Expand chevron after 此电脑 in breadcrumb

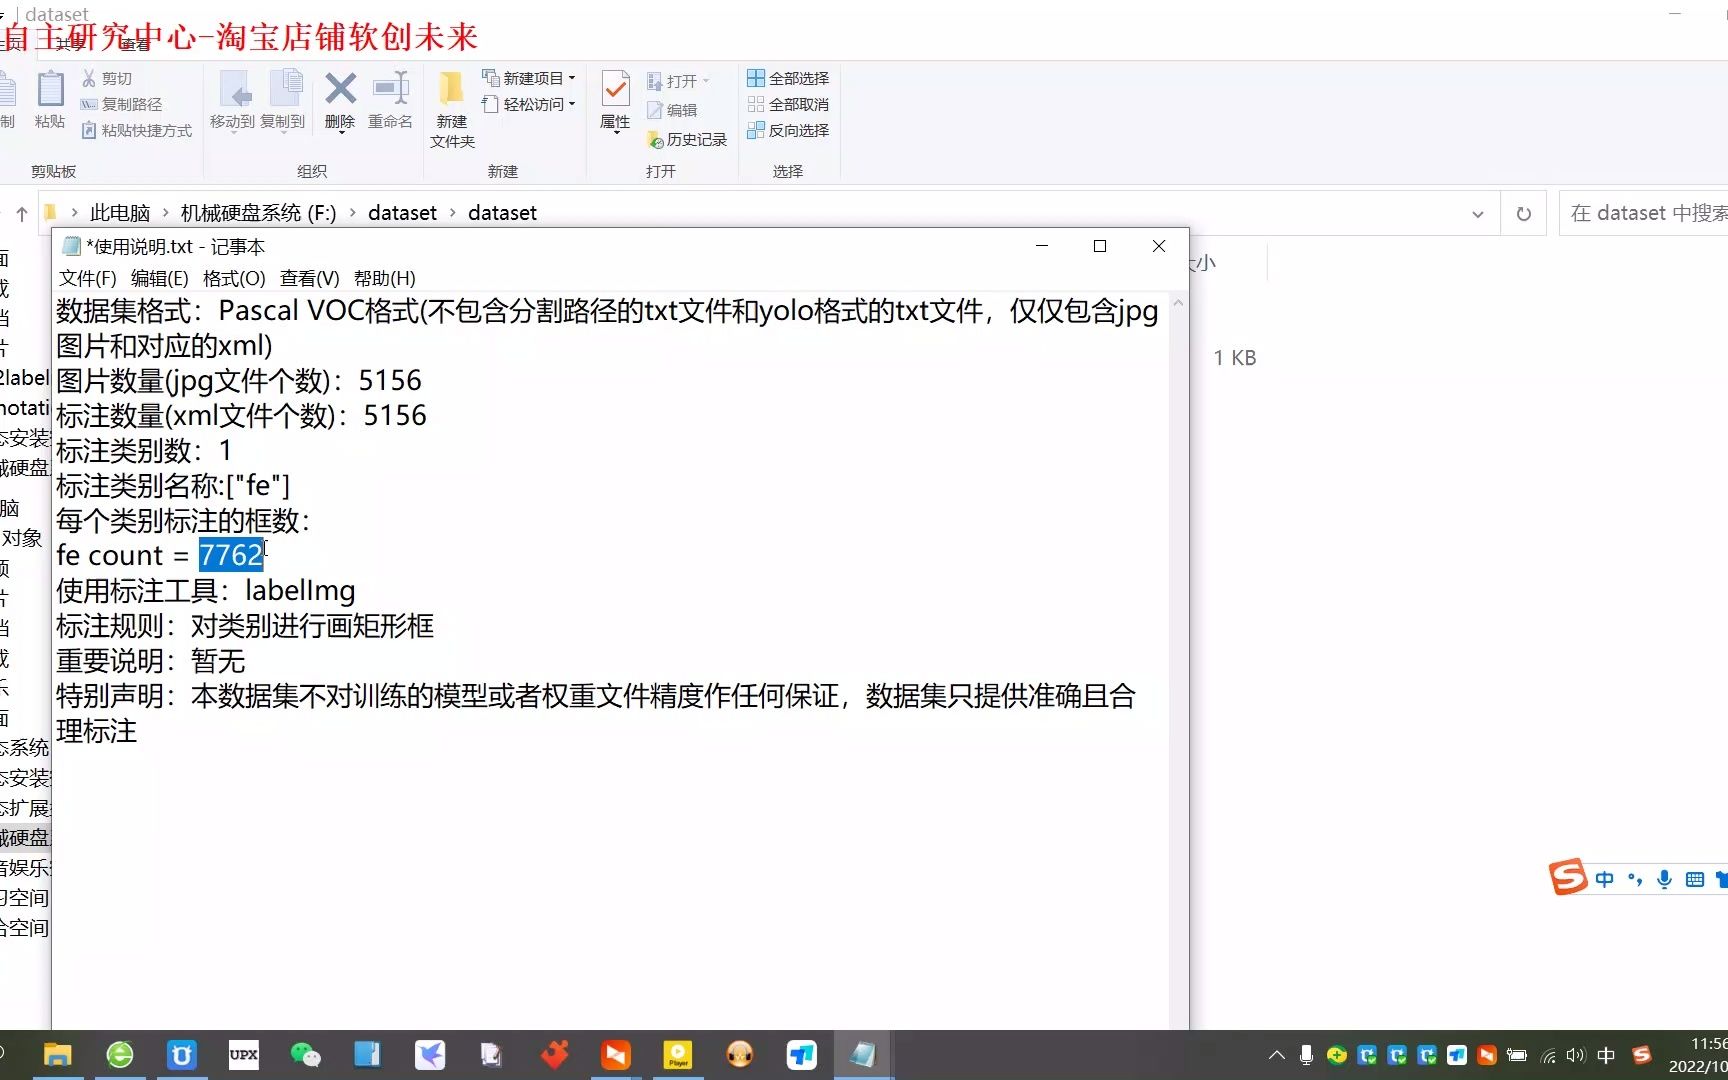[166, 213]
